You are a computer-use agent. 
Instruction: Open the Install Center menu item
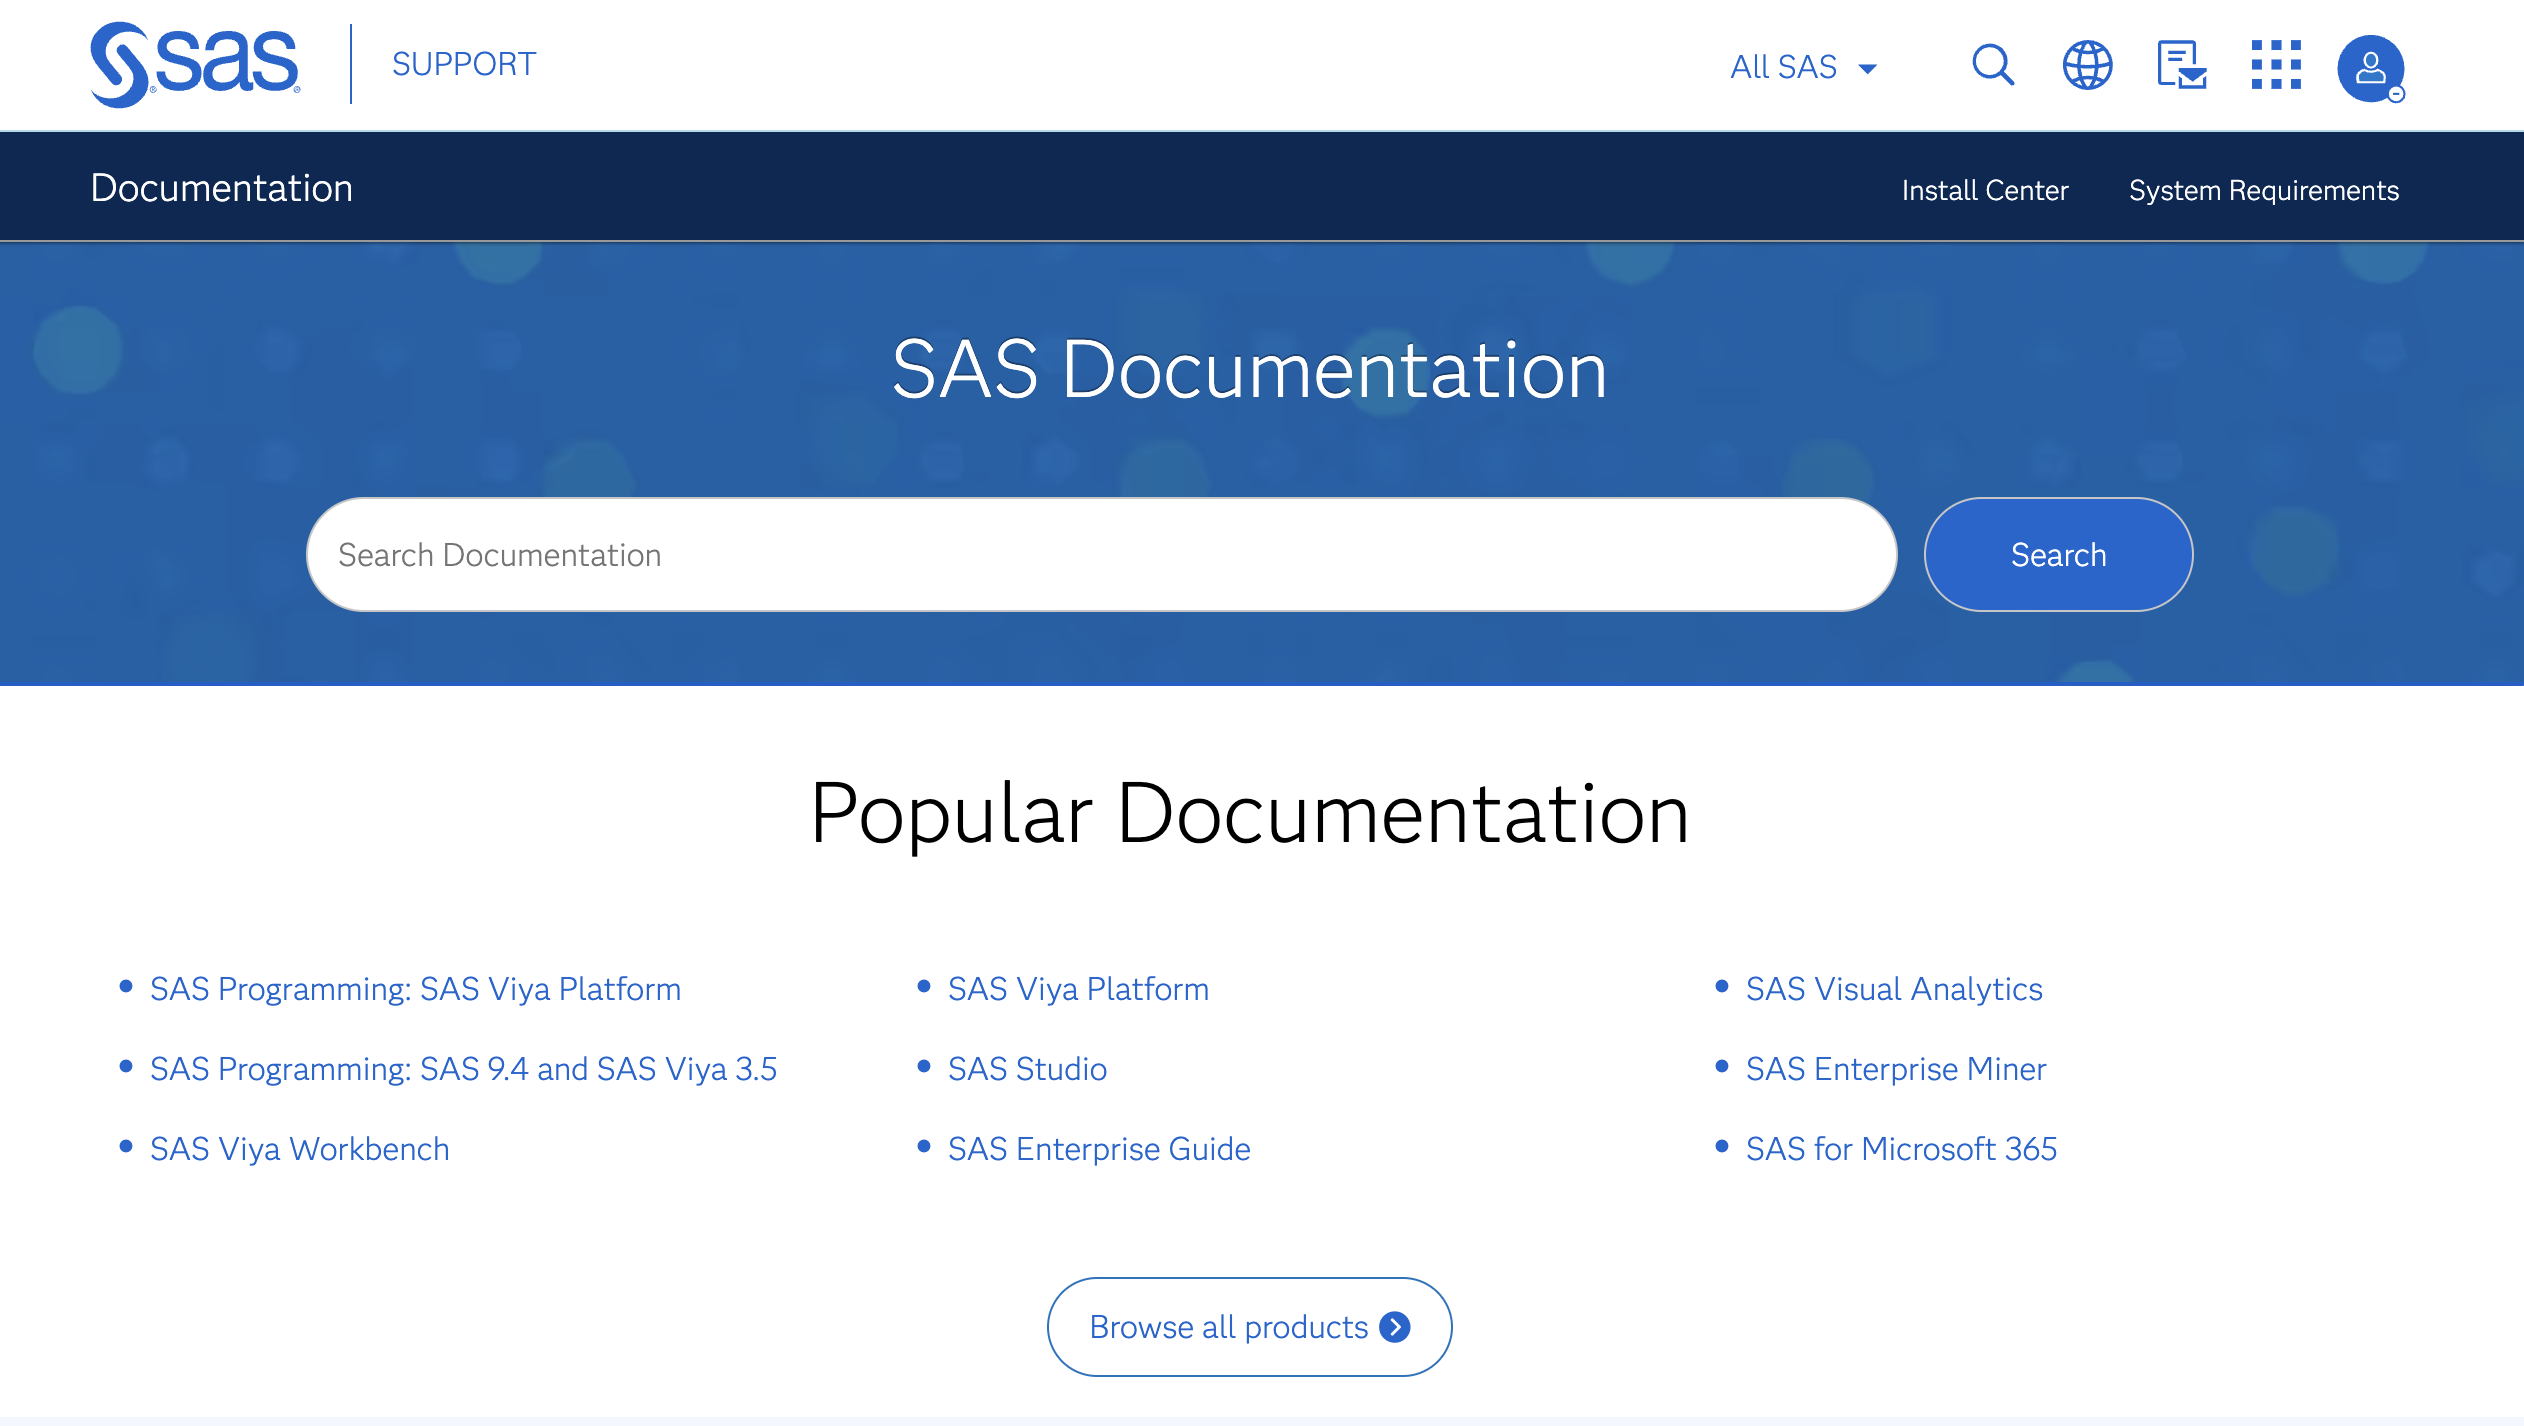click(x=1984, y=190)
